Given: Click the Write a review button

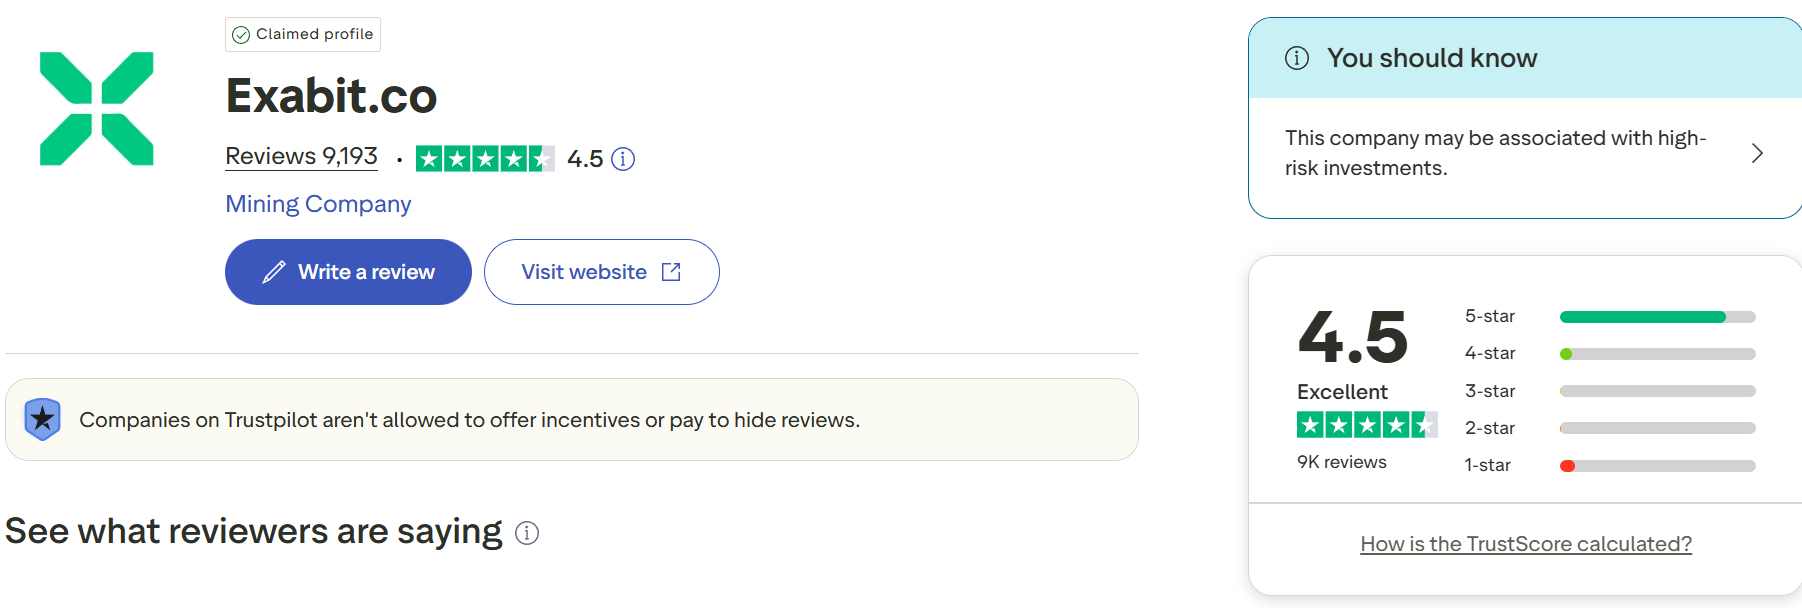Looking at the screenshot, I should click(348, 272).
